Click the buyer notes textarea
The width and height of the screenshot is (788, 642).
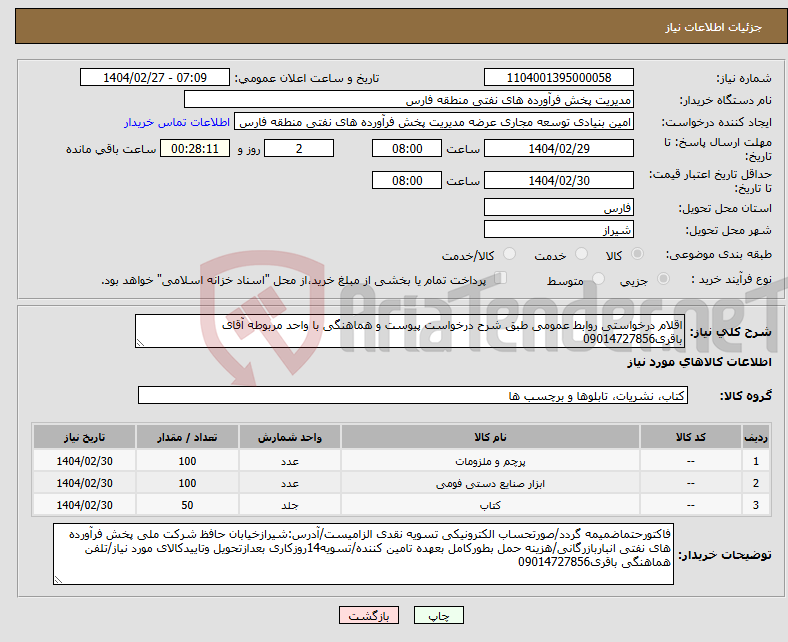click(x=363, y=554)
